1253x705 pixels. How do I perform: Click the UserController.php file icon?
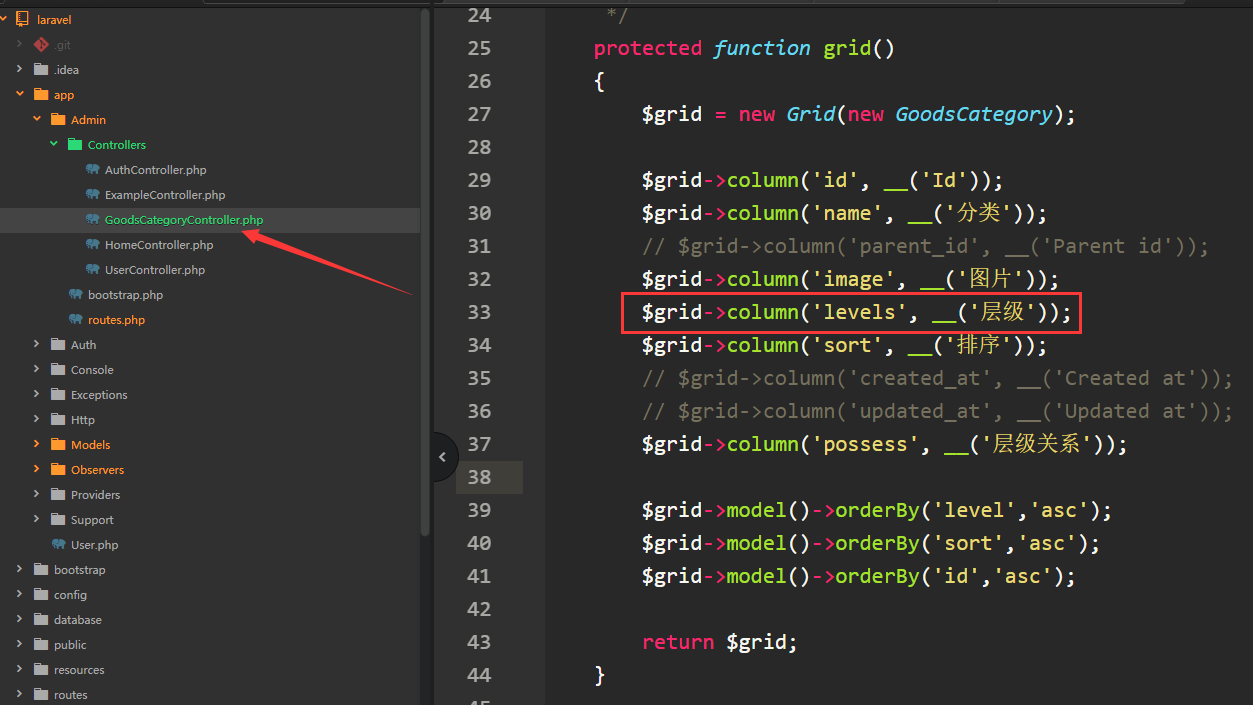[93, 269]
